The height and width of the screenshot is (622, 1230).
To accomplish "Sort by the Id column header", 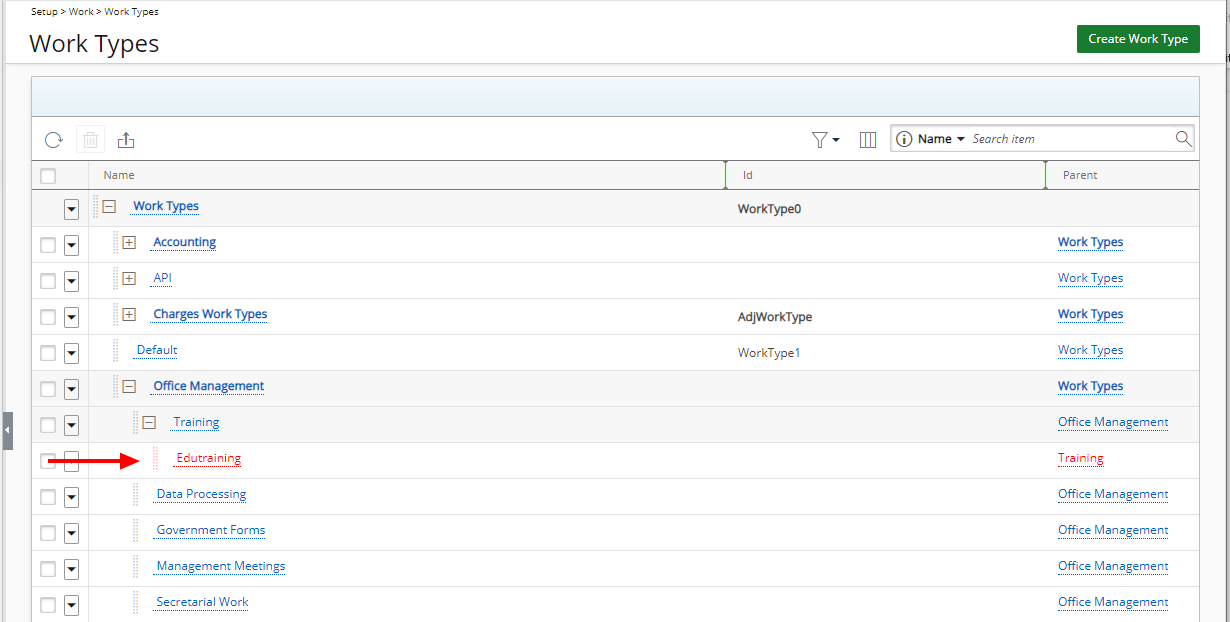I will [x=748, y=175].
